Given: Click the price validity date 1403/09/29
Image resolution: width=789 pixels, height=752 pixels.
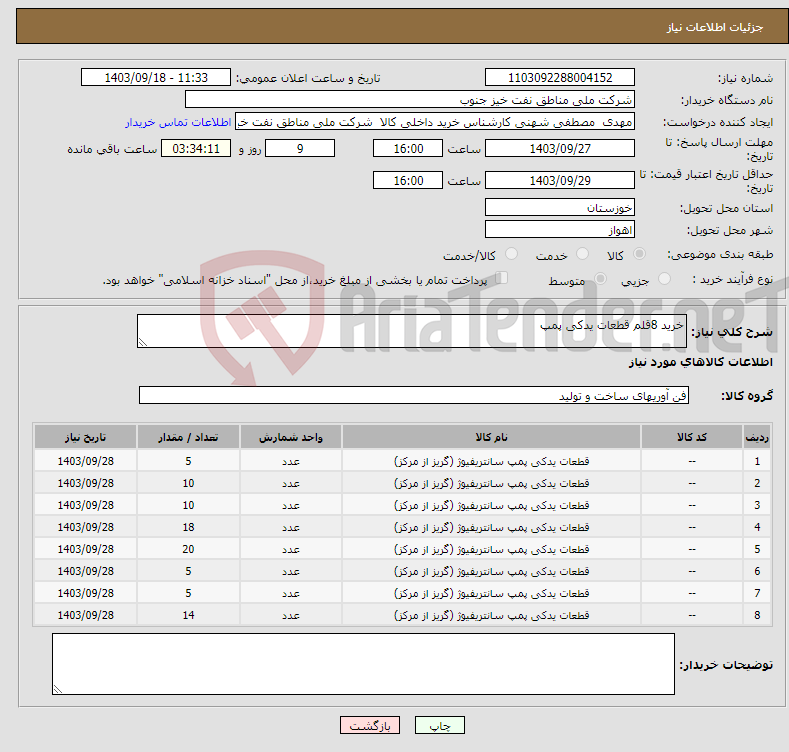Looking at the screenshot, I should (560, 180).
